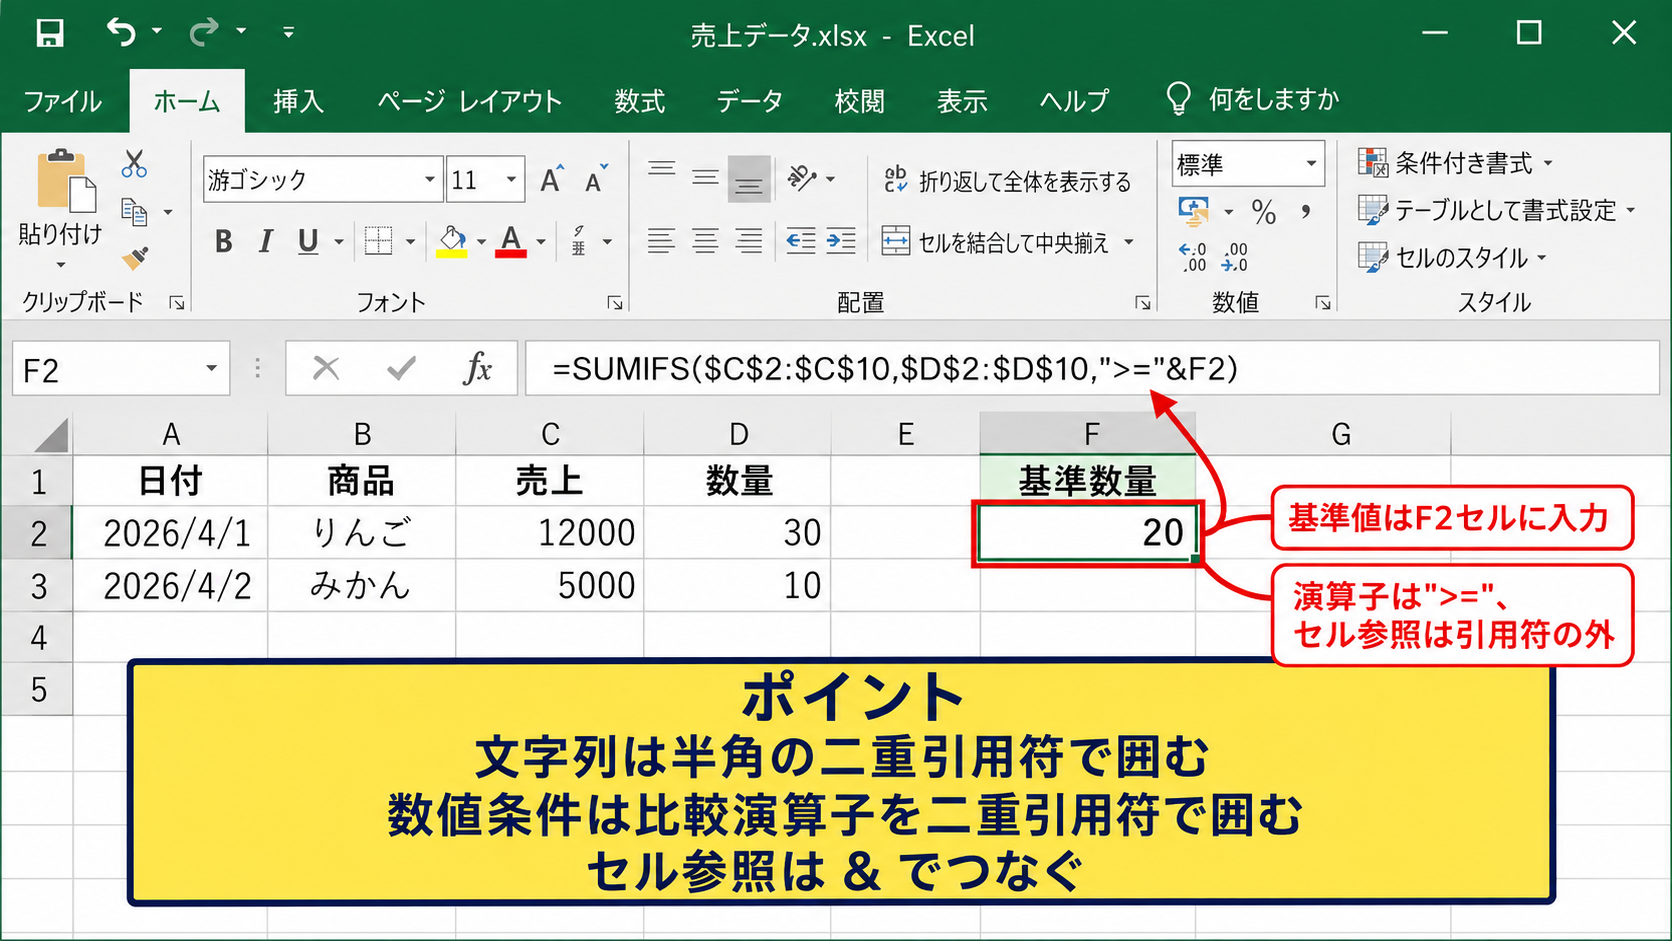The image size is (1672, 941).
Task: Increase font size with large A icon
Action: coord(552,179)
